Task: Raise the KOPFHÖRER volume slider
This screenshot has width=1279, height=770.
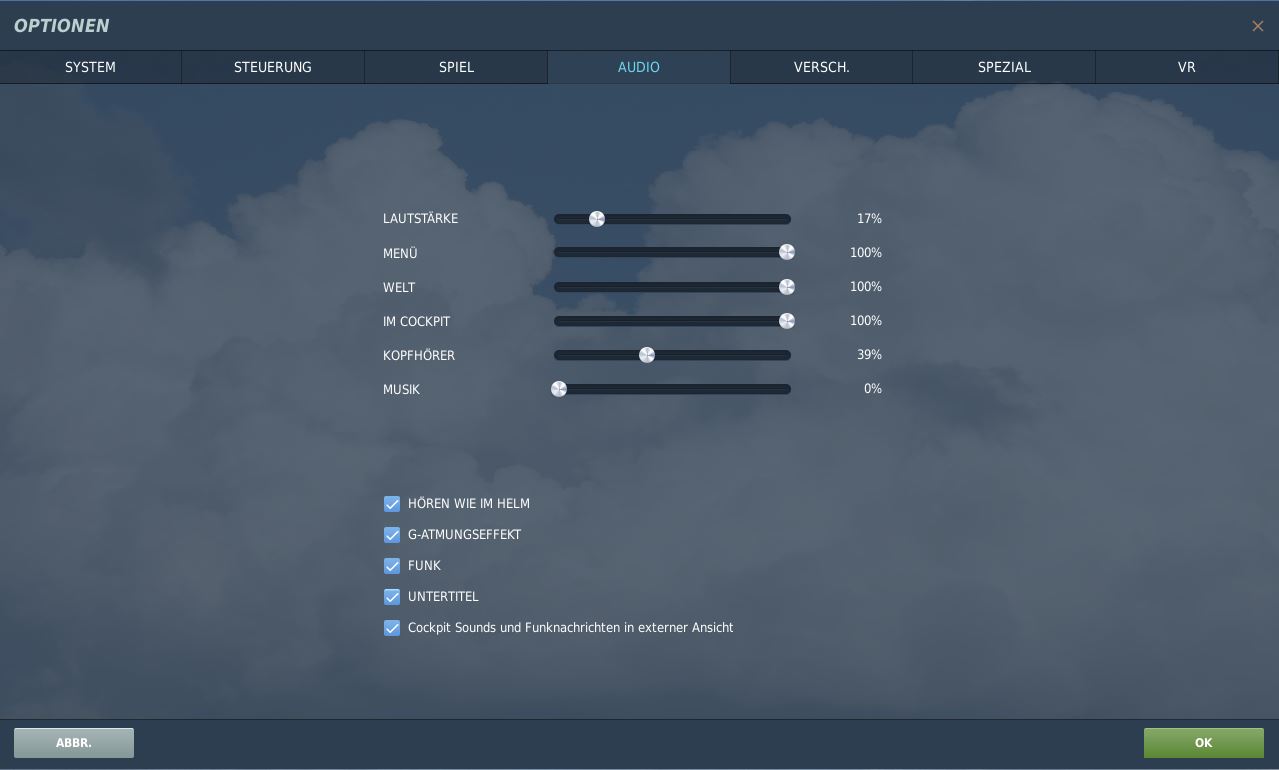Action: (647, 355)
